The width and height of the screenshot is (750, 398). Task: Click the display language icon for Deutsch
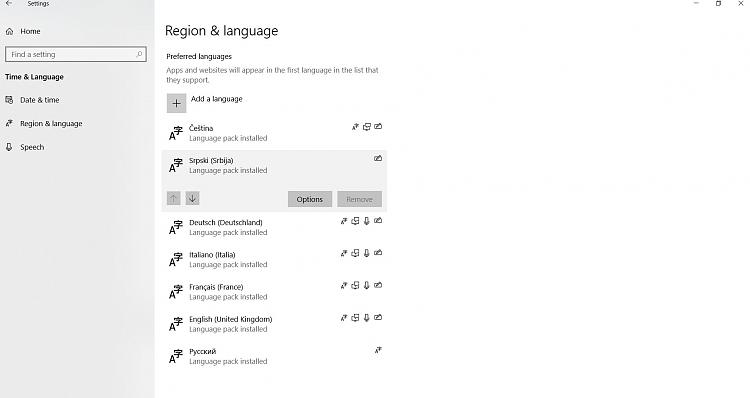[x=343, y=221]
